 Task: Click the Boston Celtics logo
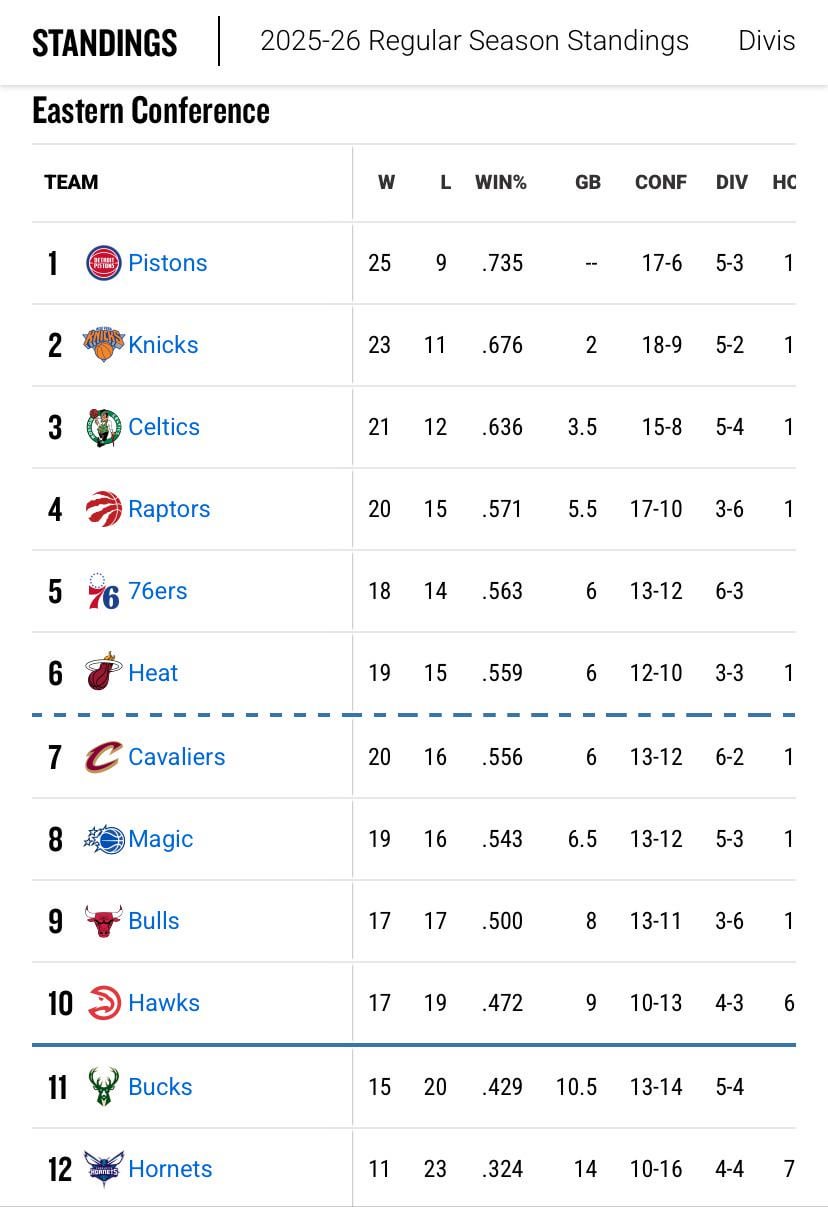(103, 427)
